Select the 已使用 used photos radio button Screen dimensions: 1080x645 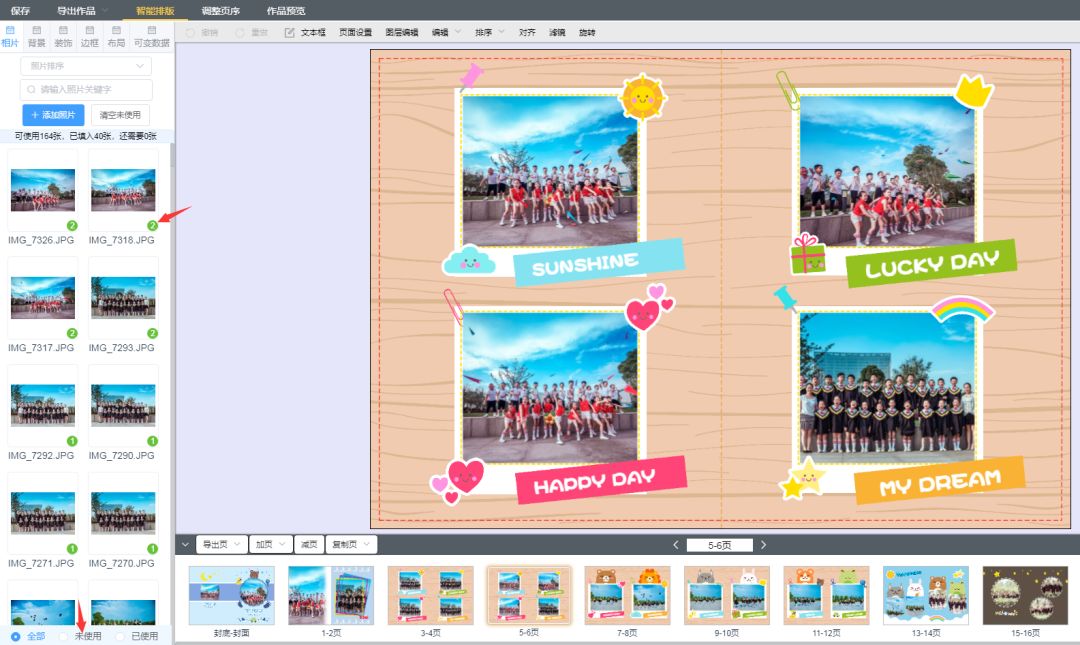pos(120,636)
